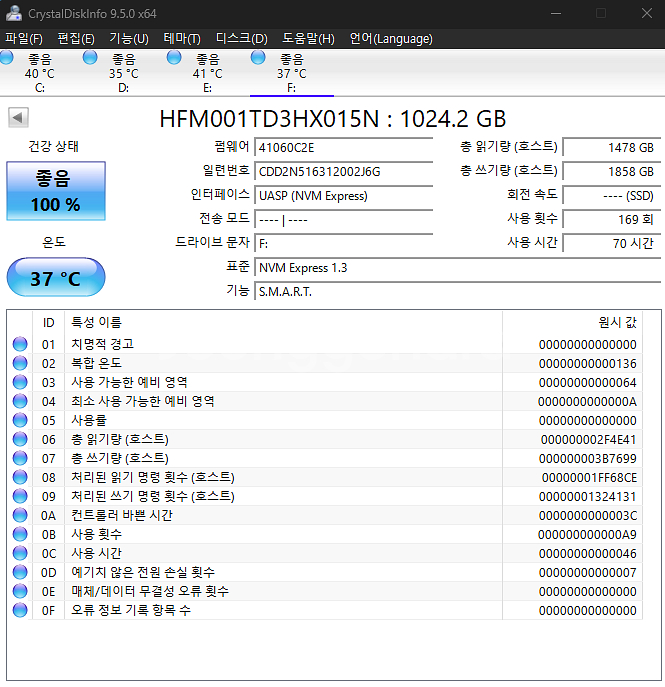The width and height of the screenshot is (665, 687).
Task: Select the 사용률 attribute row name
Action: (88, 420)
